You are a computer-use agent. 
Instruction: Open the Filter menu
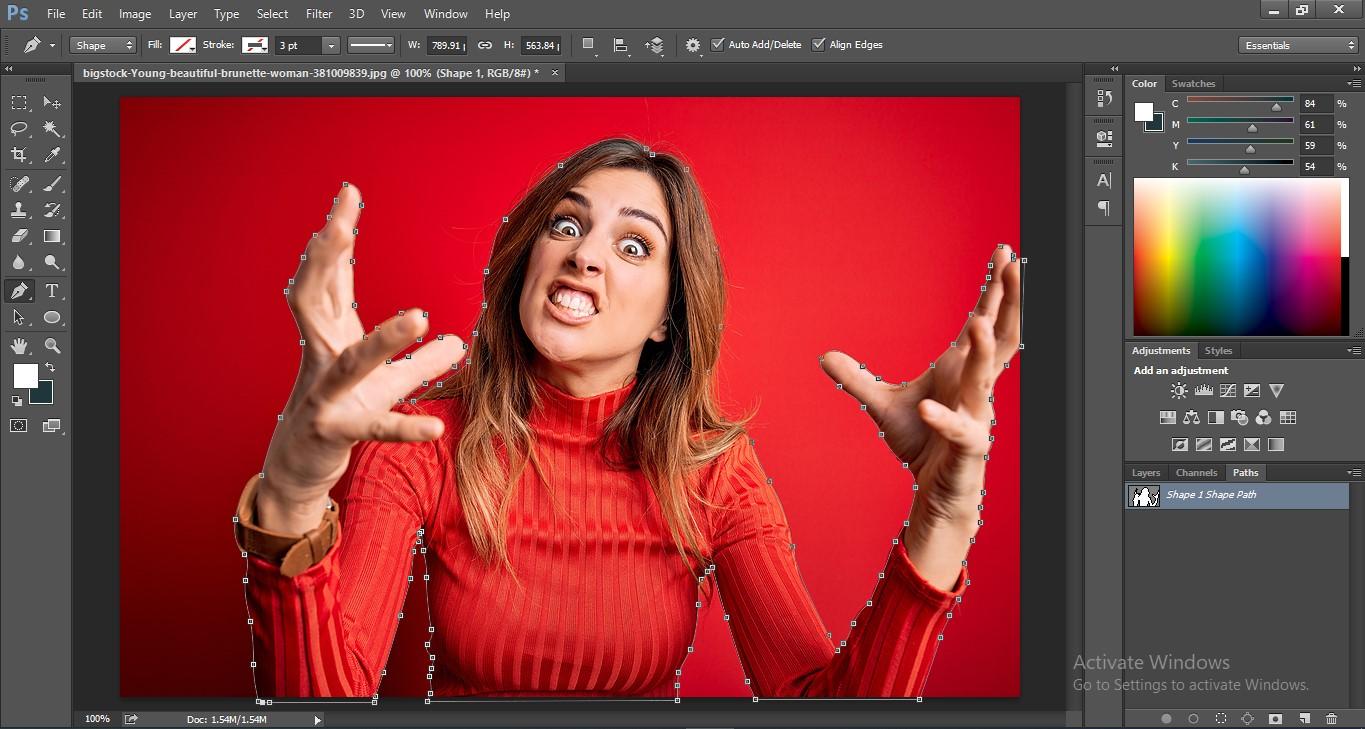click(x=318, y=13)
